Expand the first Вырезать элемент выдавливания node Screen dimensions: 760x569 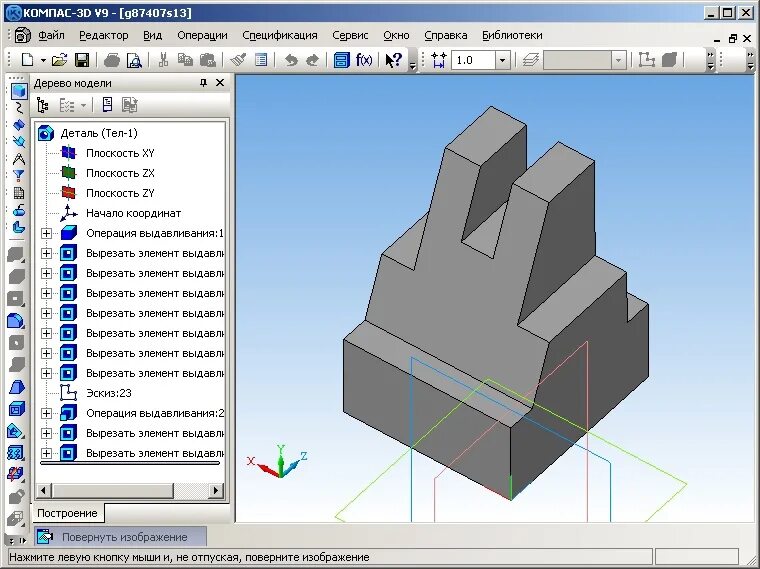click(46, 253)
